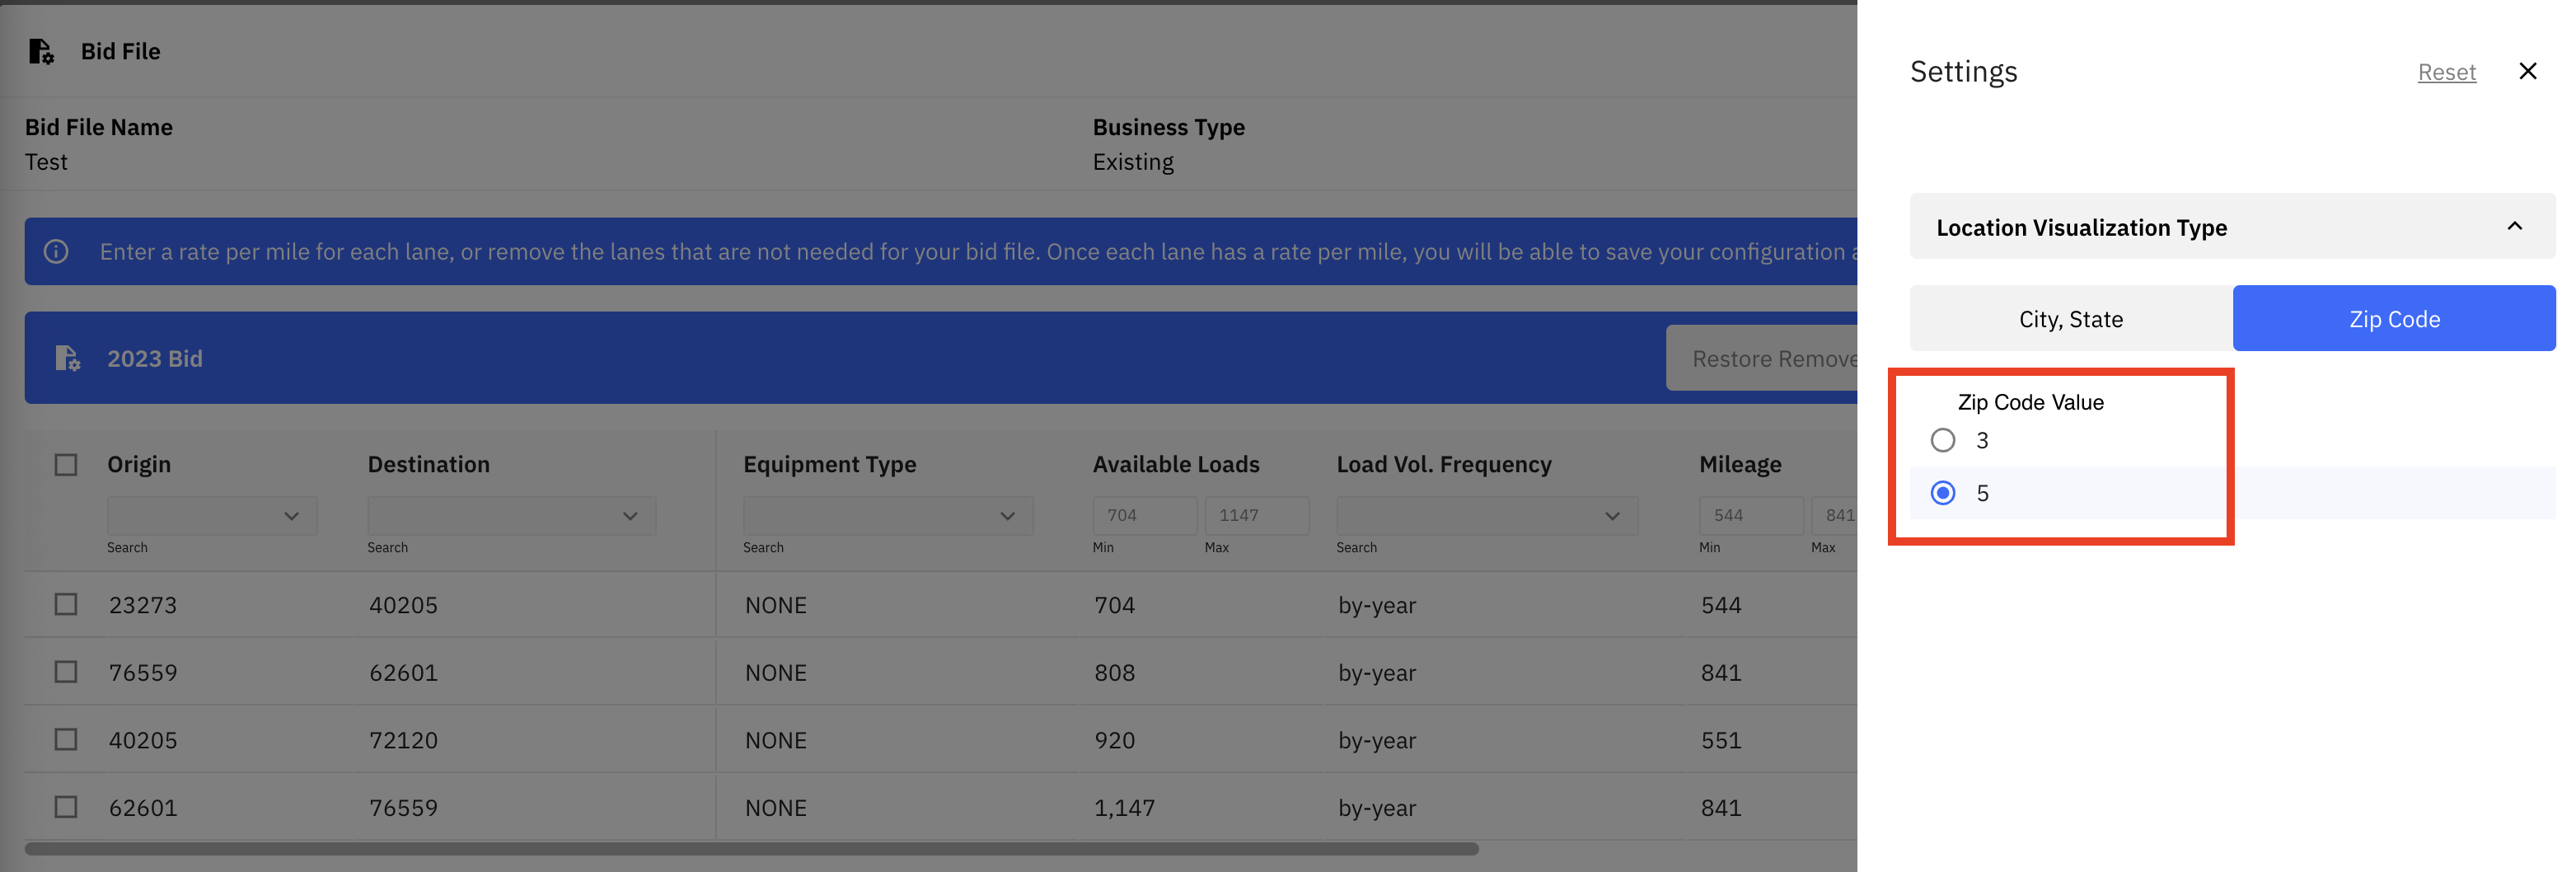Click the Reset link in Settings
Viewport: 2576px width, 872px height.
(x=2446, y=72)
